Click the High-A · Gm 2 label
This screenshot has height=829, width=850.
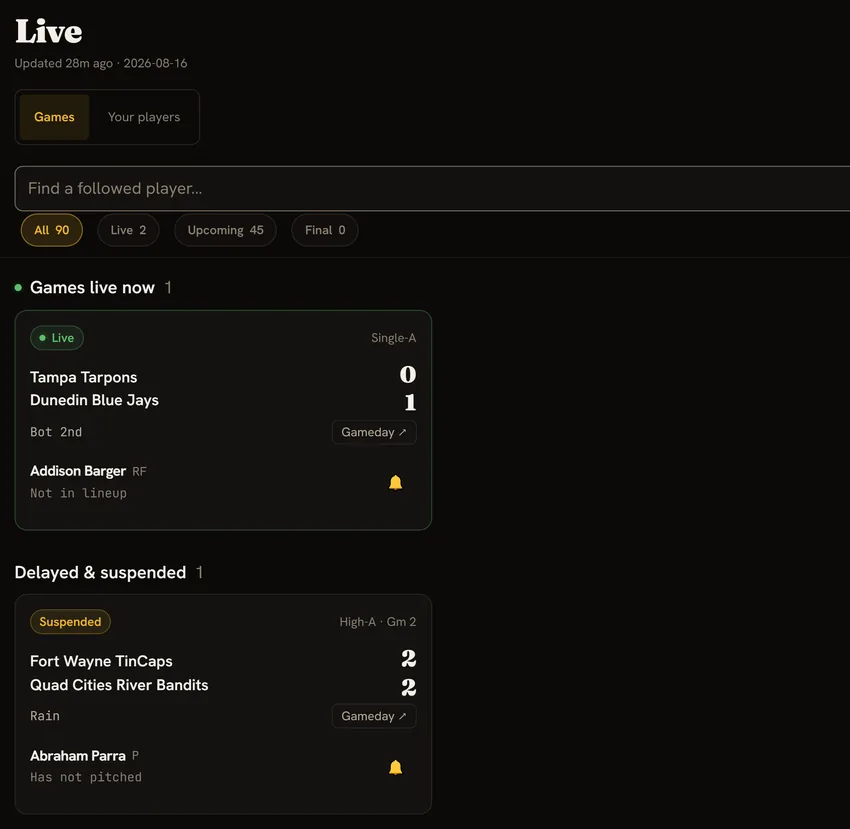pos(378,621)
